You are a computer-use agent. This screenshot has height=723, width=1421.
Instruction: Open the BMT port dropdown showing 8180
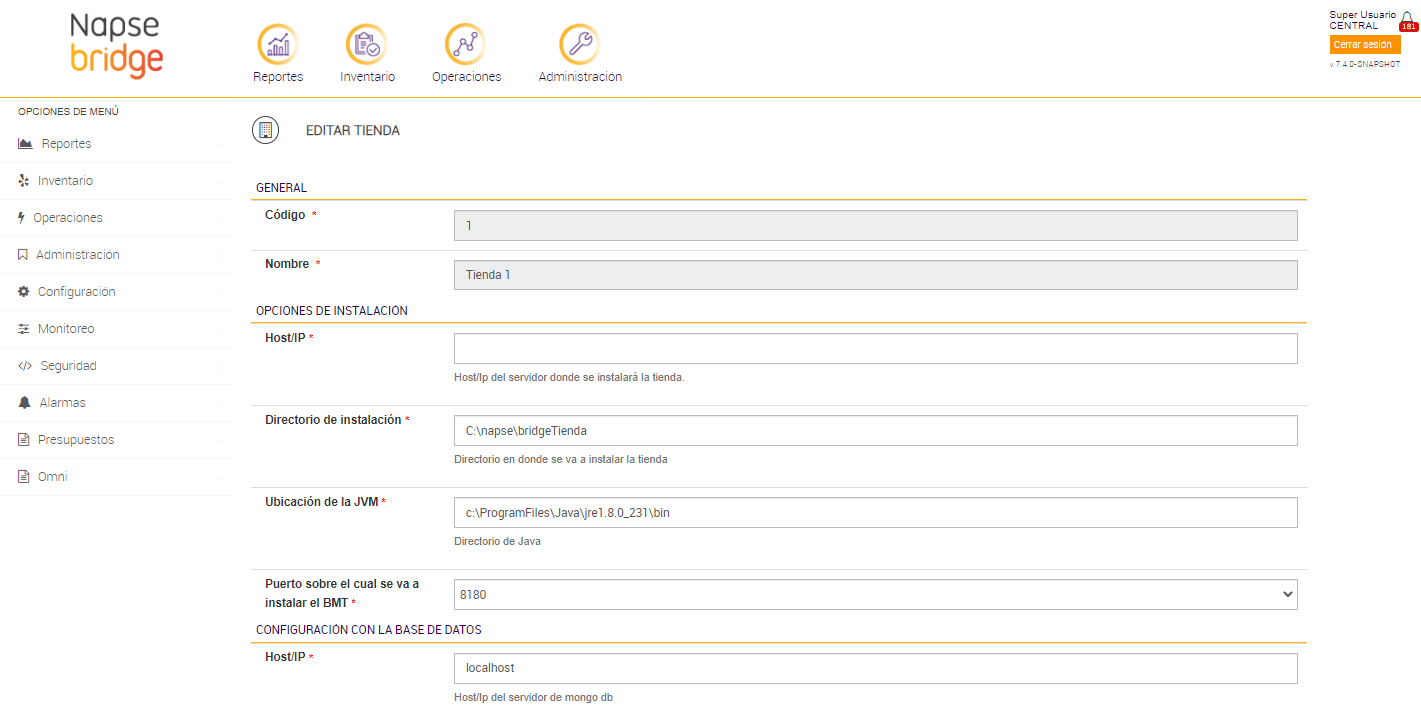point(875,594)
